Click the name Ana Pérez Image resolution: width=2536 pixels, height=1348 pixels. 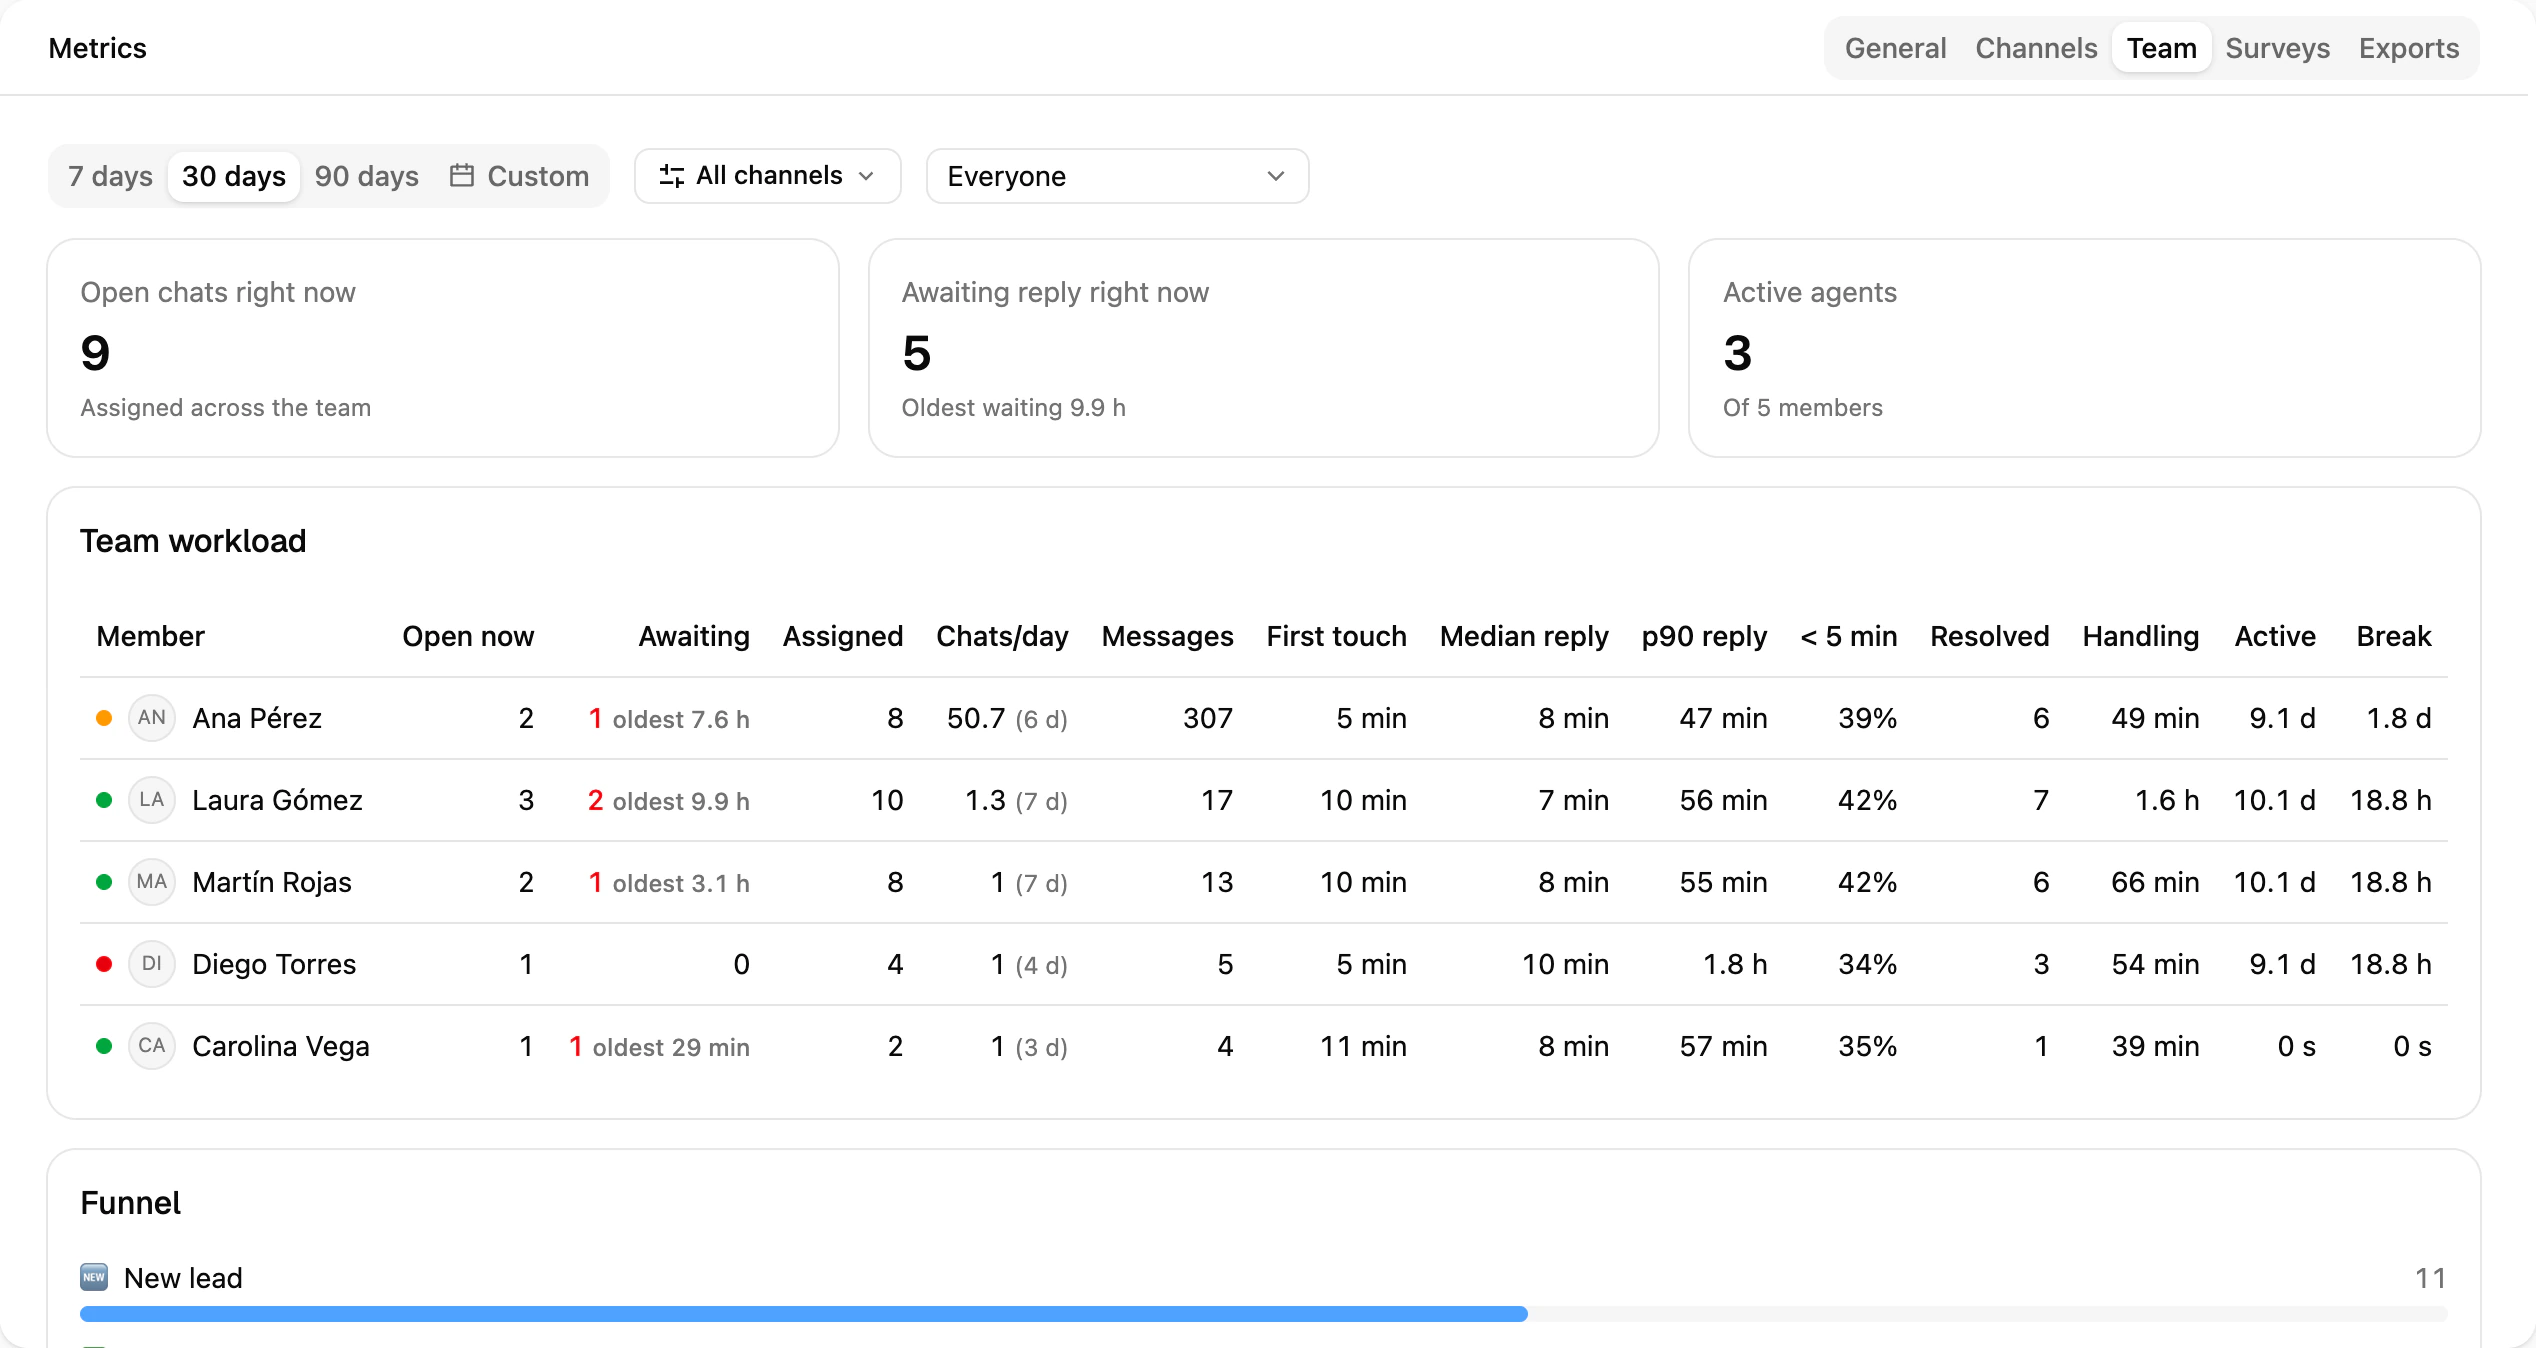coord(257,718)
